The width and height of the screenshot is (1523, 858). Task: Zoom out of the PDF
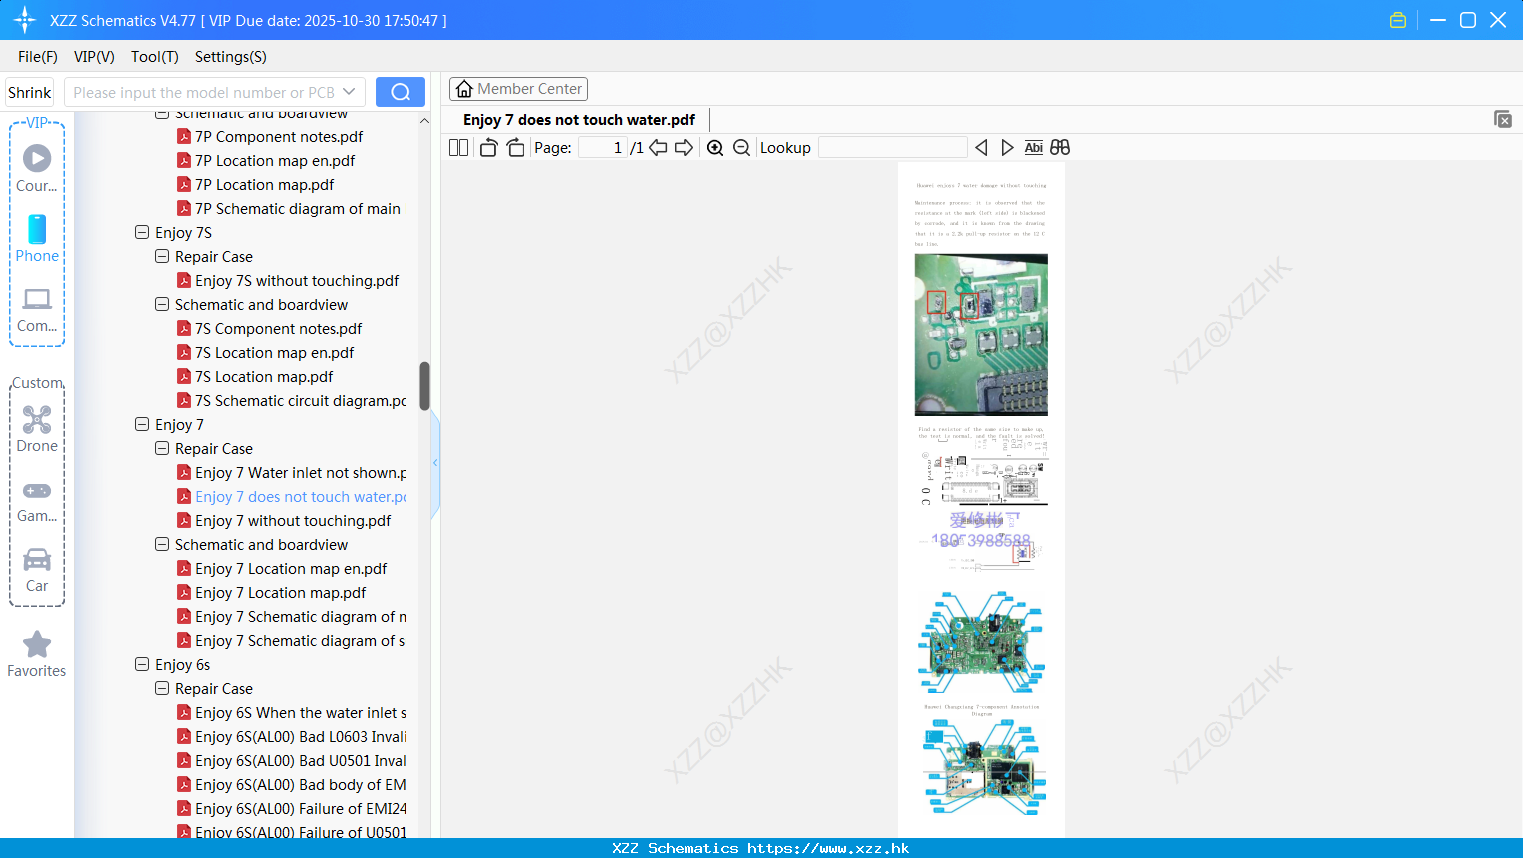(x=741, y=148)
